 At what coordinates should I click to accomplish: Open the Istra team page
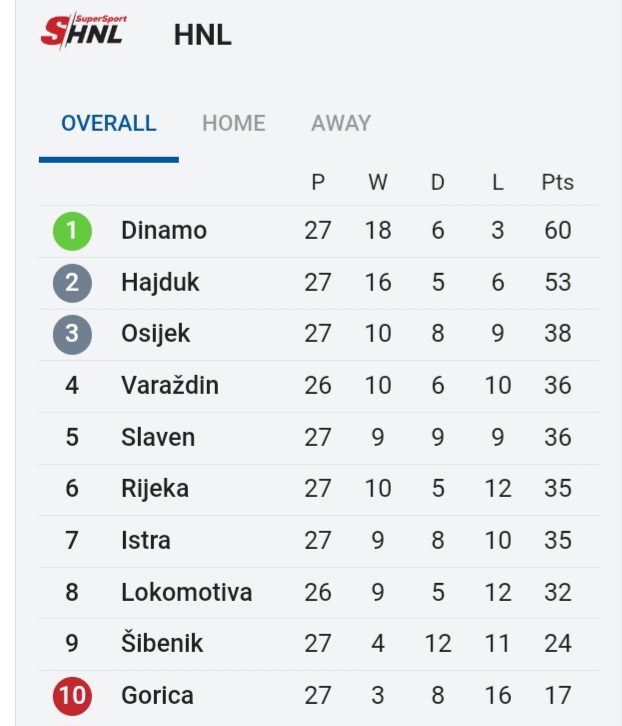(x=146, y=541)
